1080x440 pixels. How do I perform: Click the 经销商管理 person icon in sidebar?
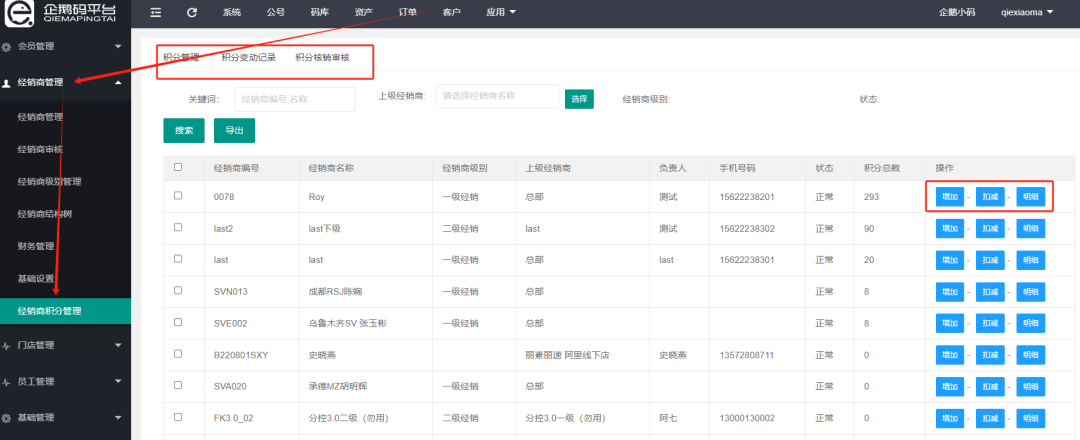pos(8,83)
